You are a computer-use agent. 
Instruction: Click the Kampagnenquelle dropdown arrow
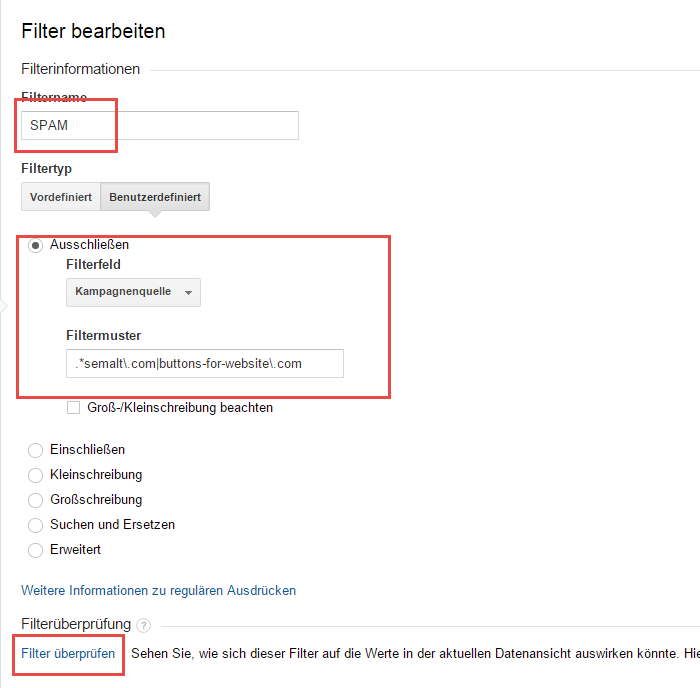188,293
